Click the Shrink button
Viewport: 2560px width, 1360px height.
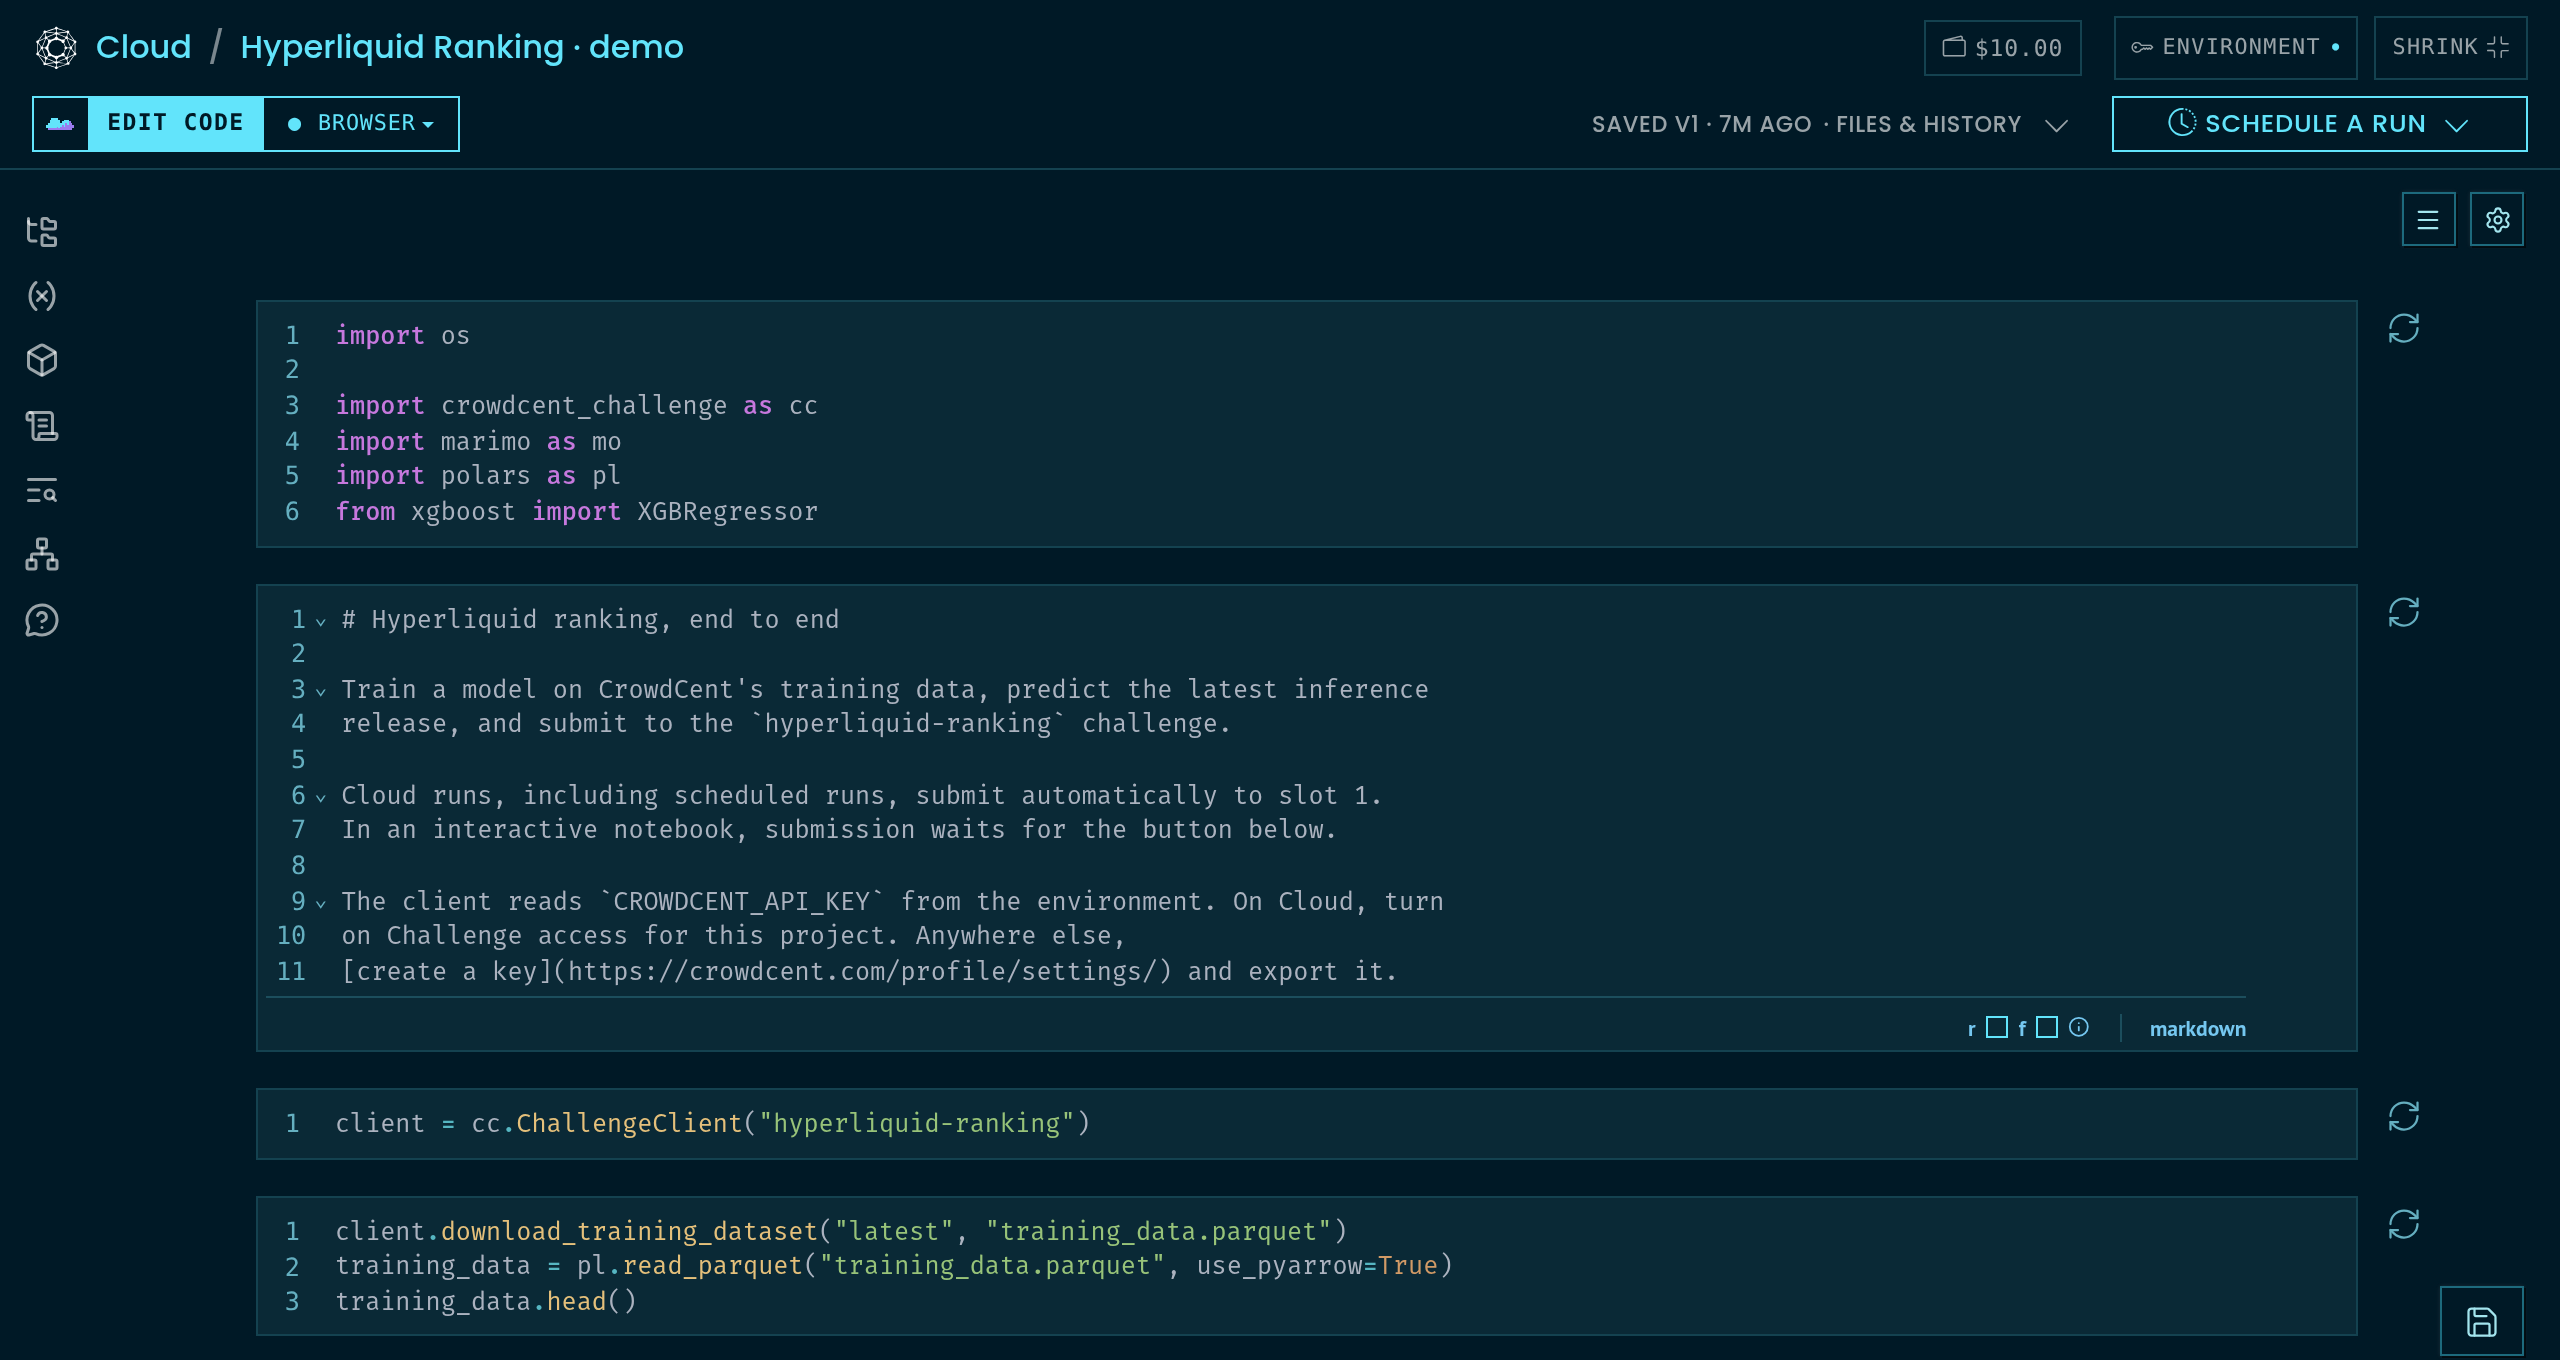[x=2450, y=48]
